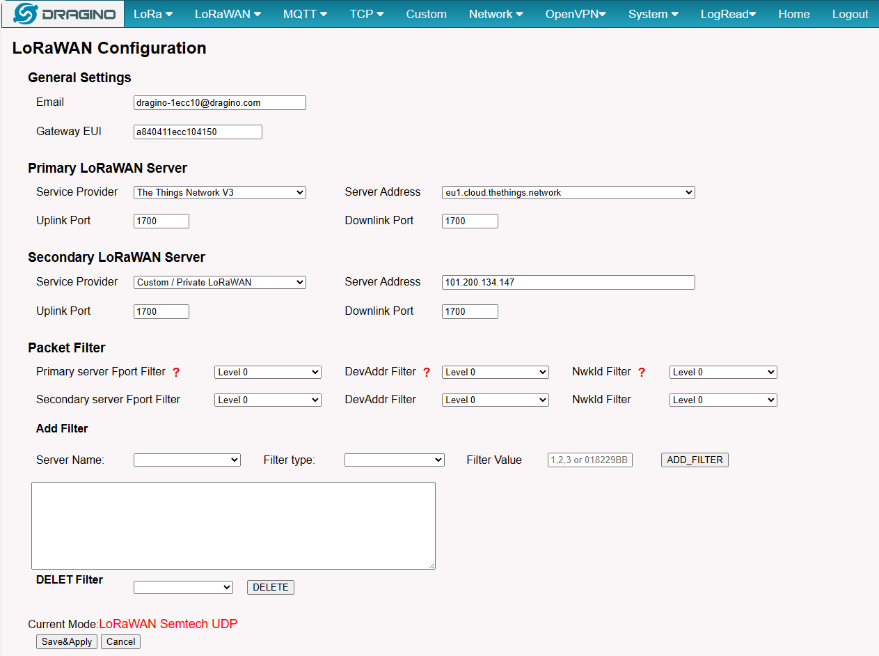Click the Filter Value input field
879x656 pixels.
click(590, 460)
